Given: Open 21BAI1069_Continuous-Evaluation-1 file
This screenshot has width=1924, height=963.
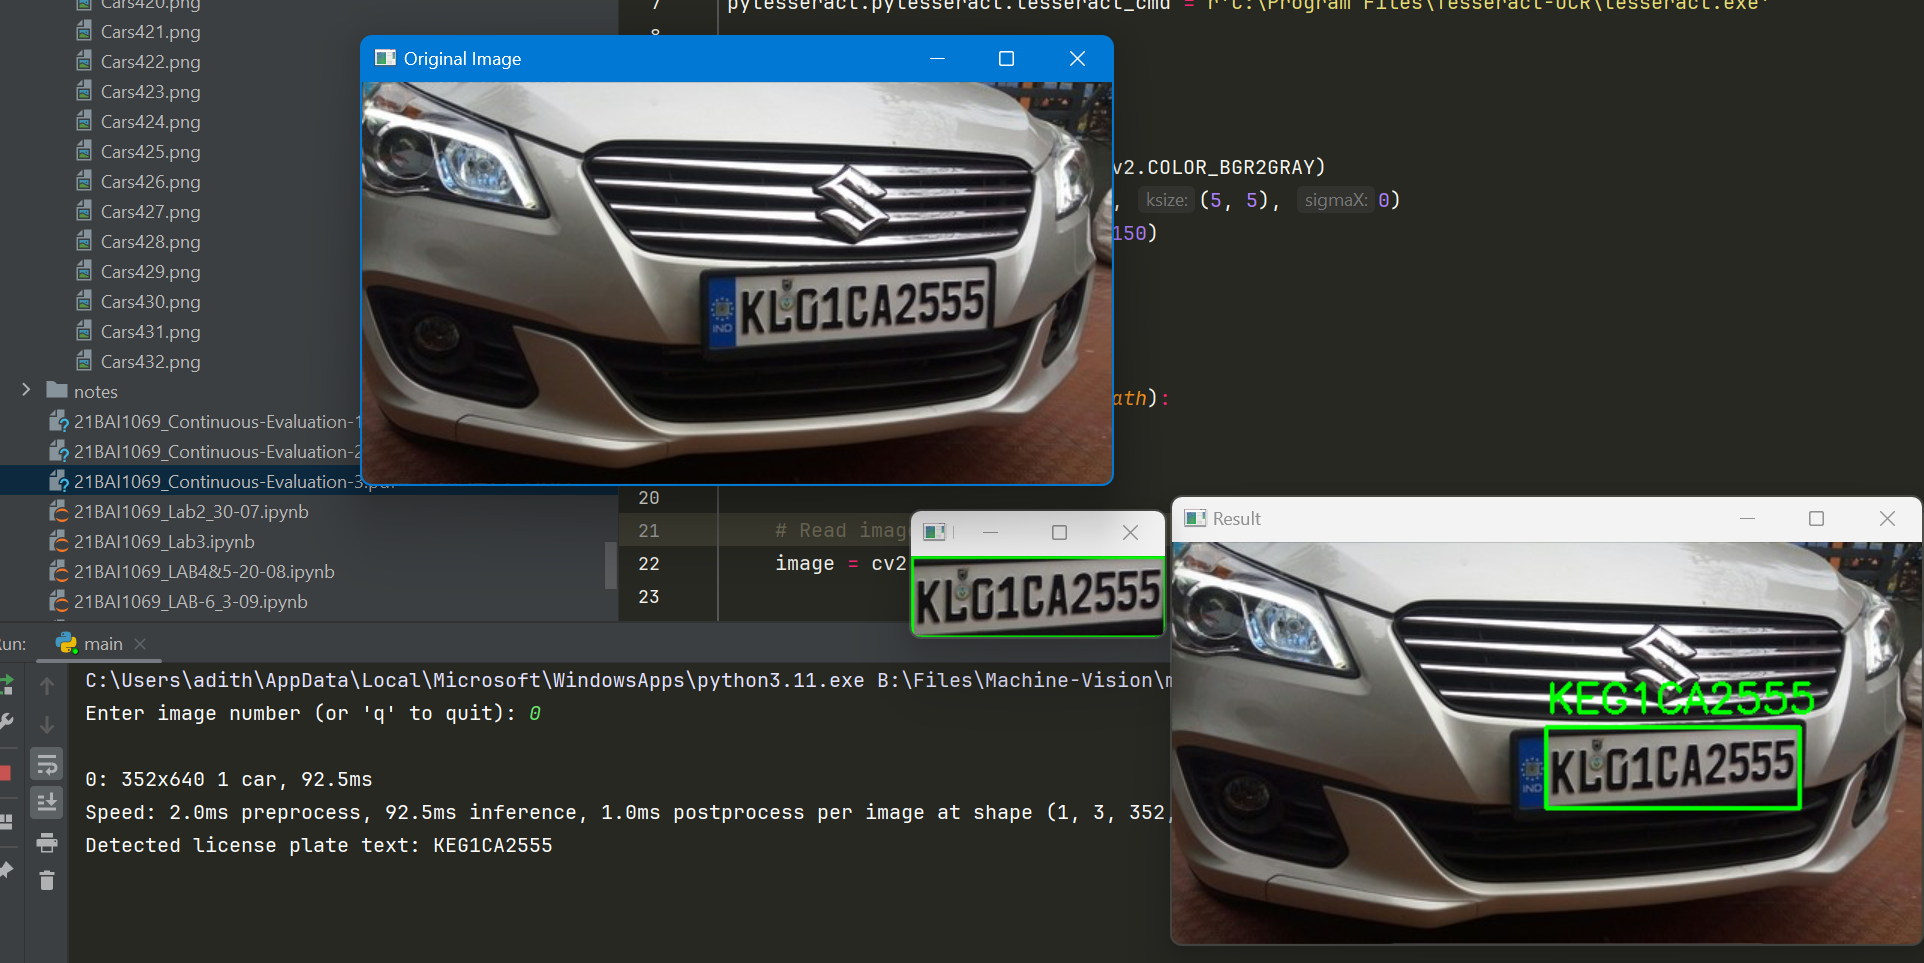Looking at the screenshot, I should coord(216,422).
